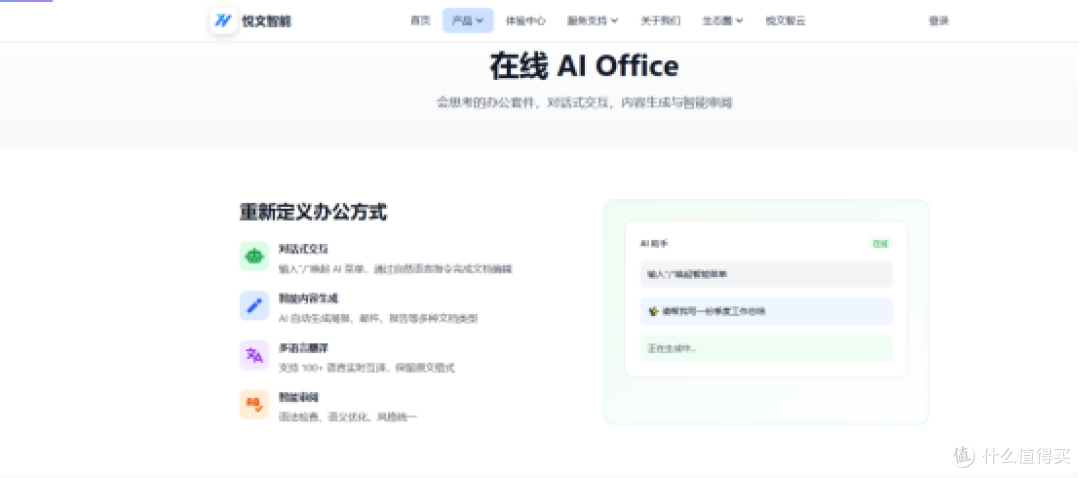Click the green 正在生成中 status row
This screenshot has height=478, width=1080.
point(766,349)
